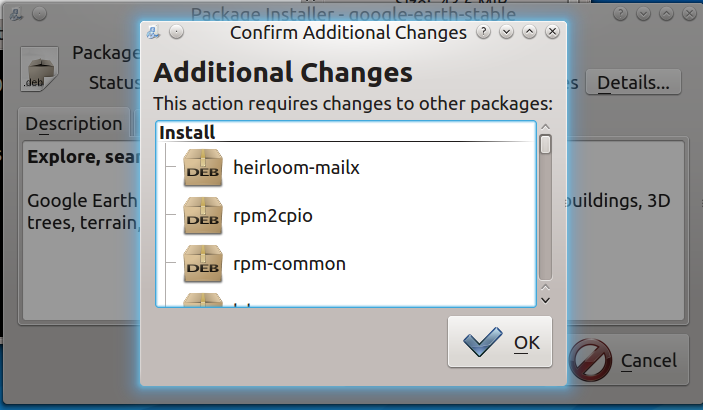
Task: Click the help question mark in the dialog title bar
Action: click(483, 32)
